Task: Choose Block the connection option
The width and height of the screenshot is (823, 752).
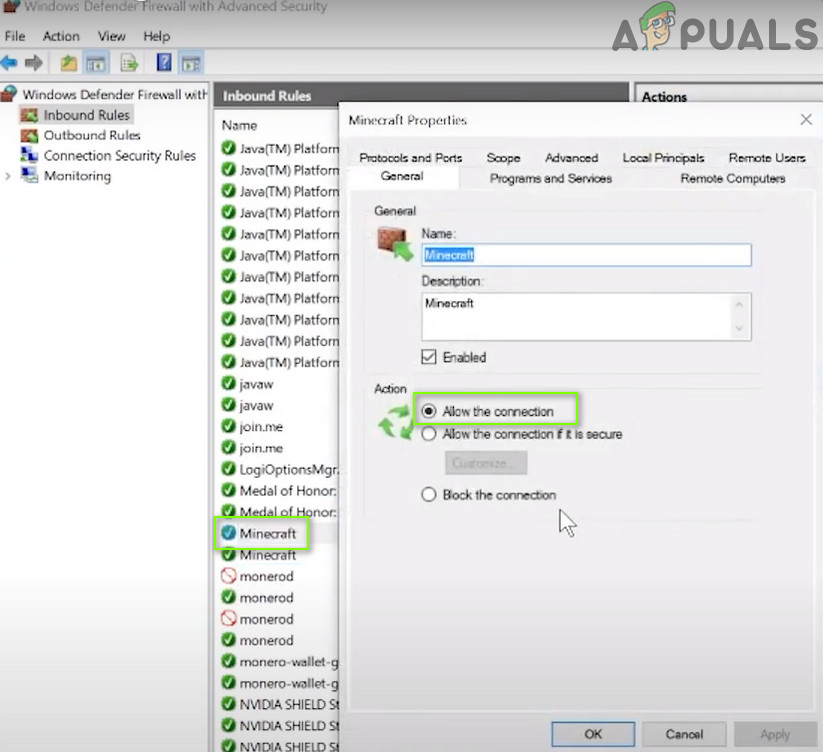Action: click(x=429, y=494)
